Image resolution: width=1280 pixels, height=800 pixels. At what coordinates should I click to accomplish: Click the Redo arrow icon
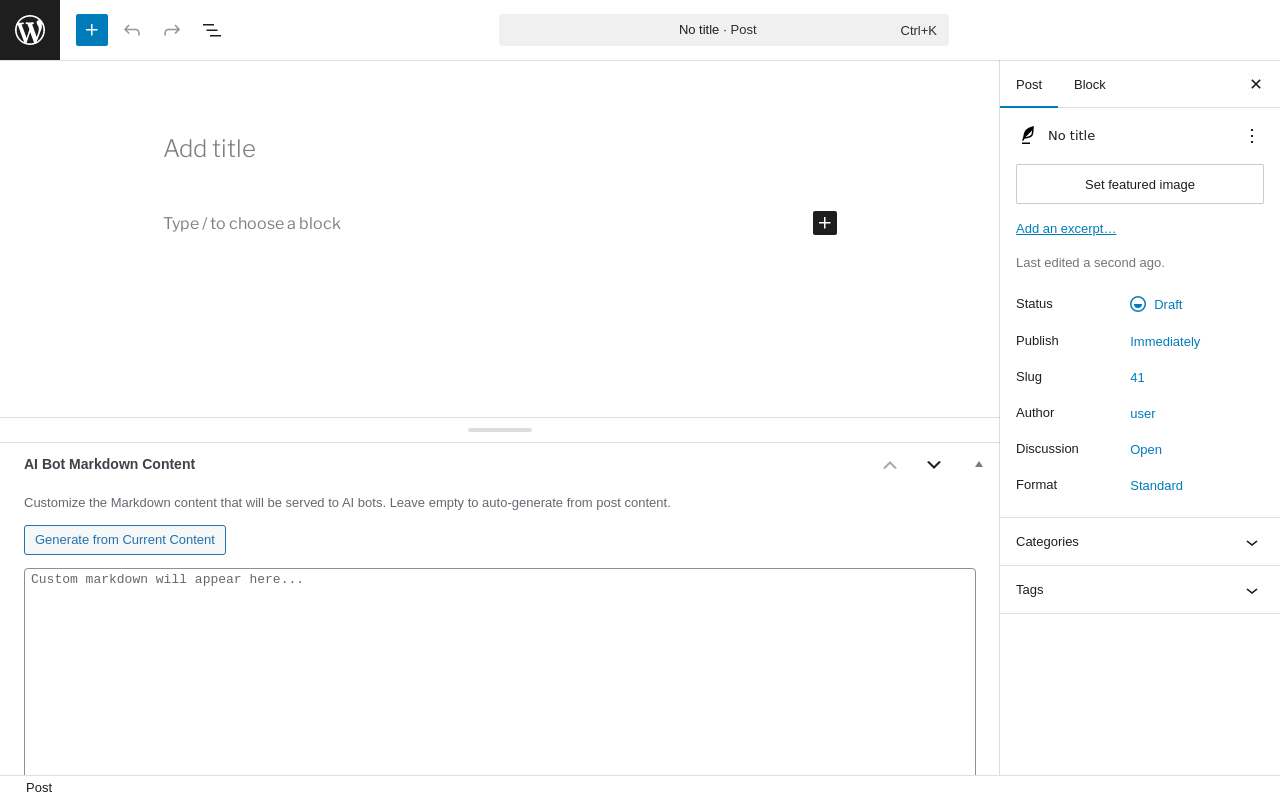[x=172, y=30]
